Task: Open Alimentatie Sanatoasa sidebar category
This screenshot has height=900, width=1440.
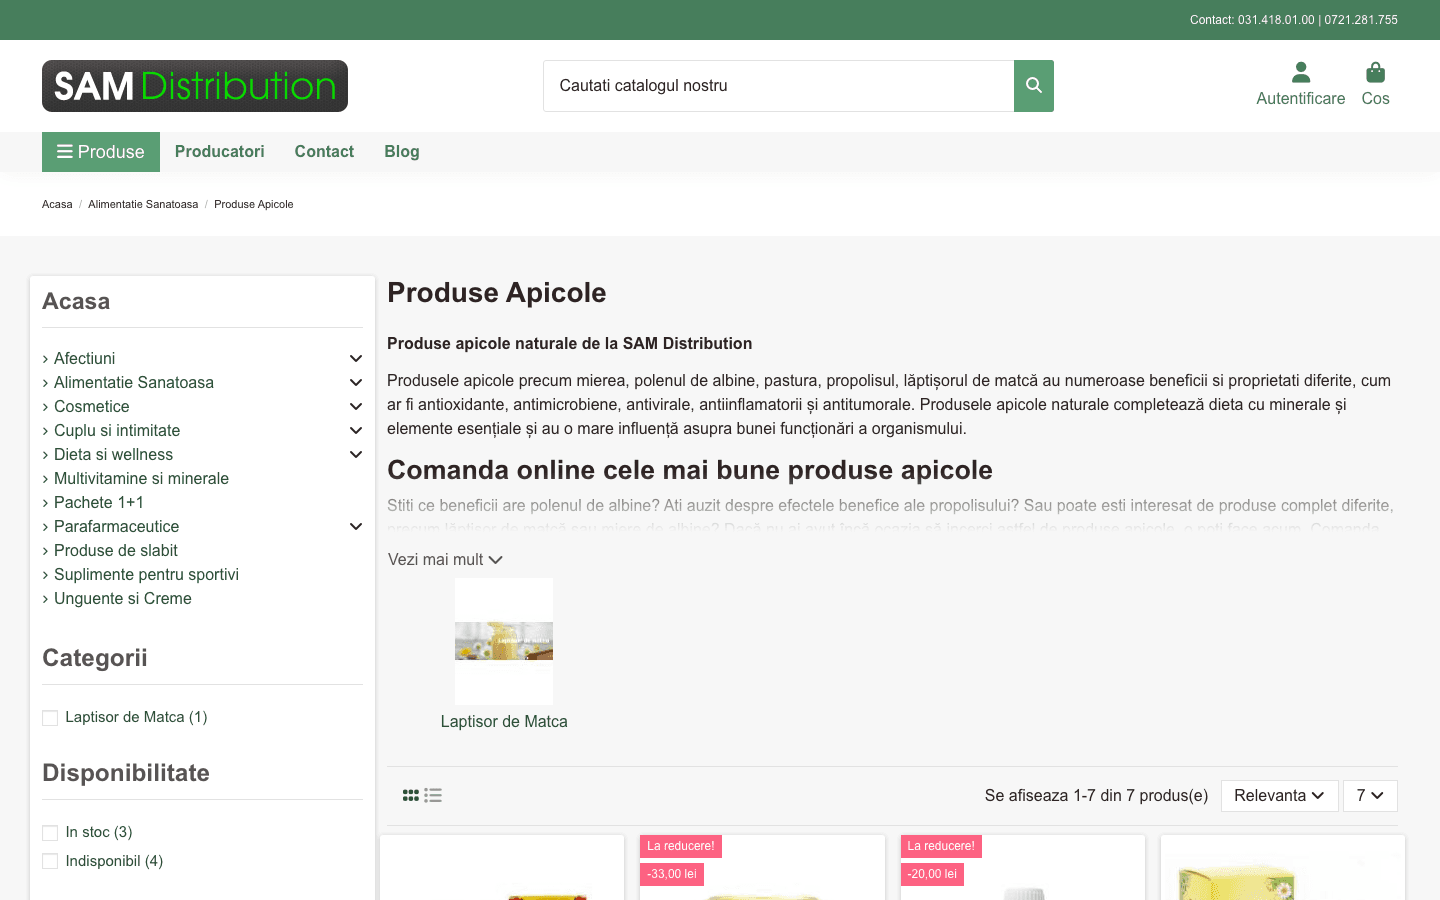Action: [134, 382]
